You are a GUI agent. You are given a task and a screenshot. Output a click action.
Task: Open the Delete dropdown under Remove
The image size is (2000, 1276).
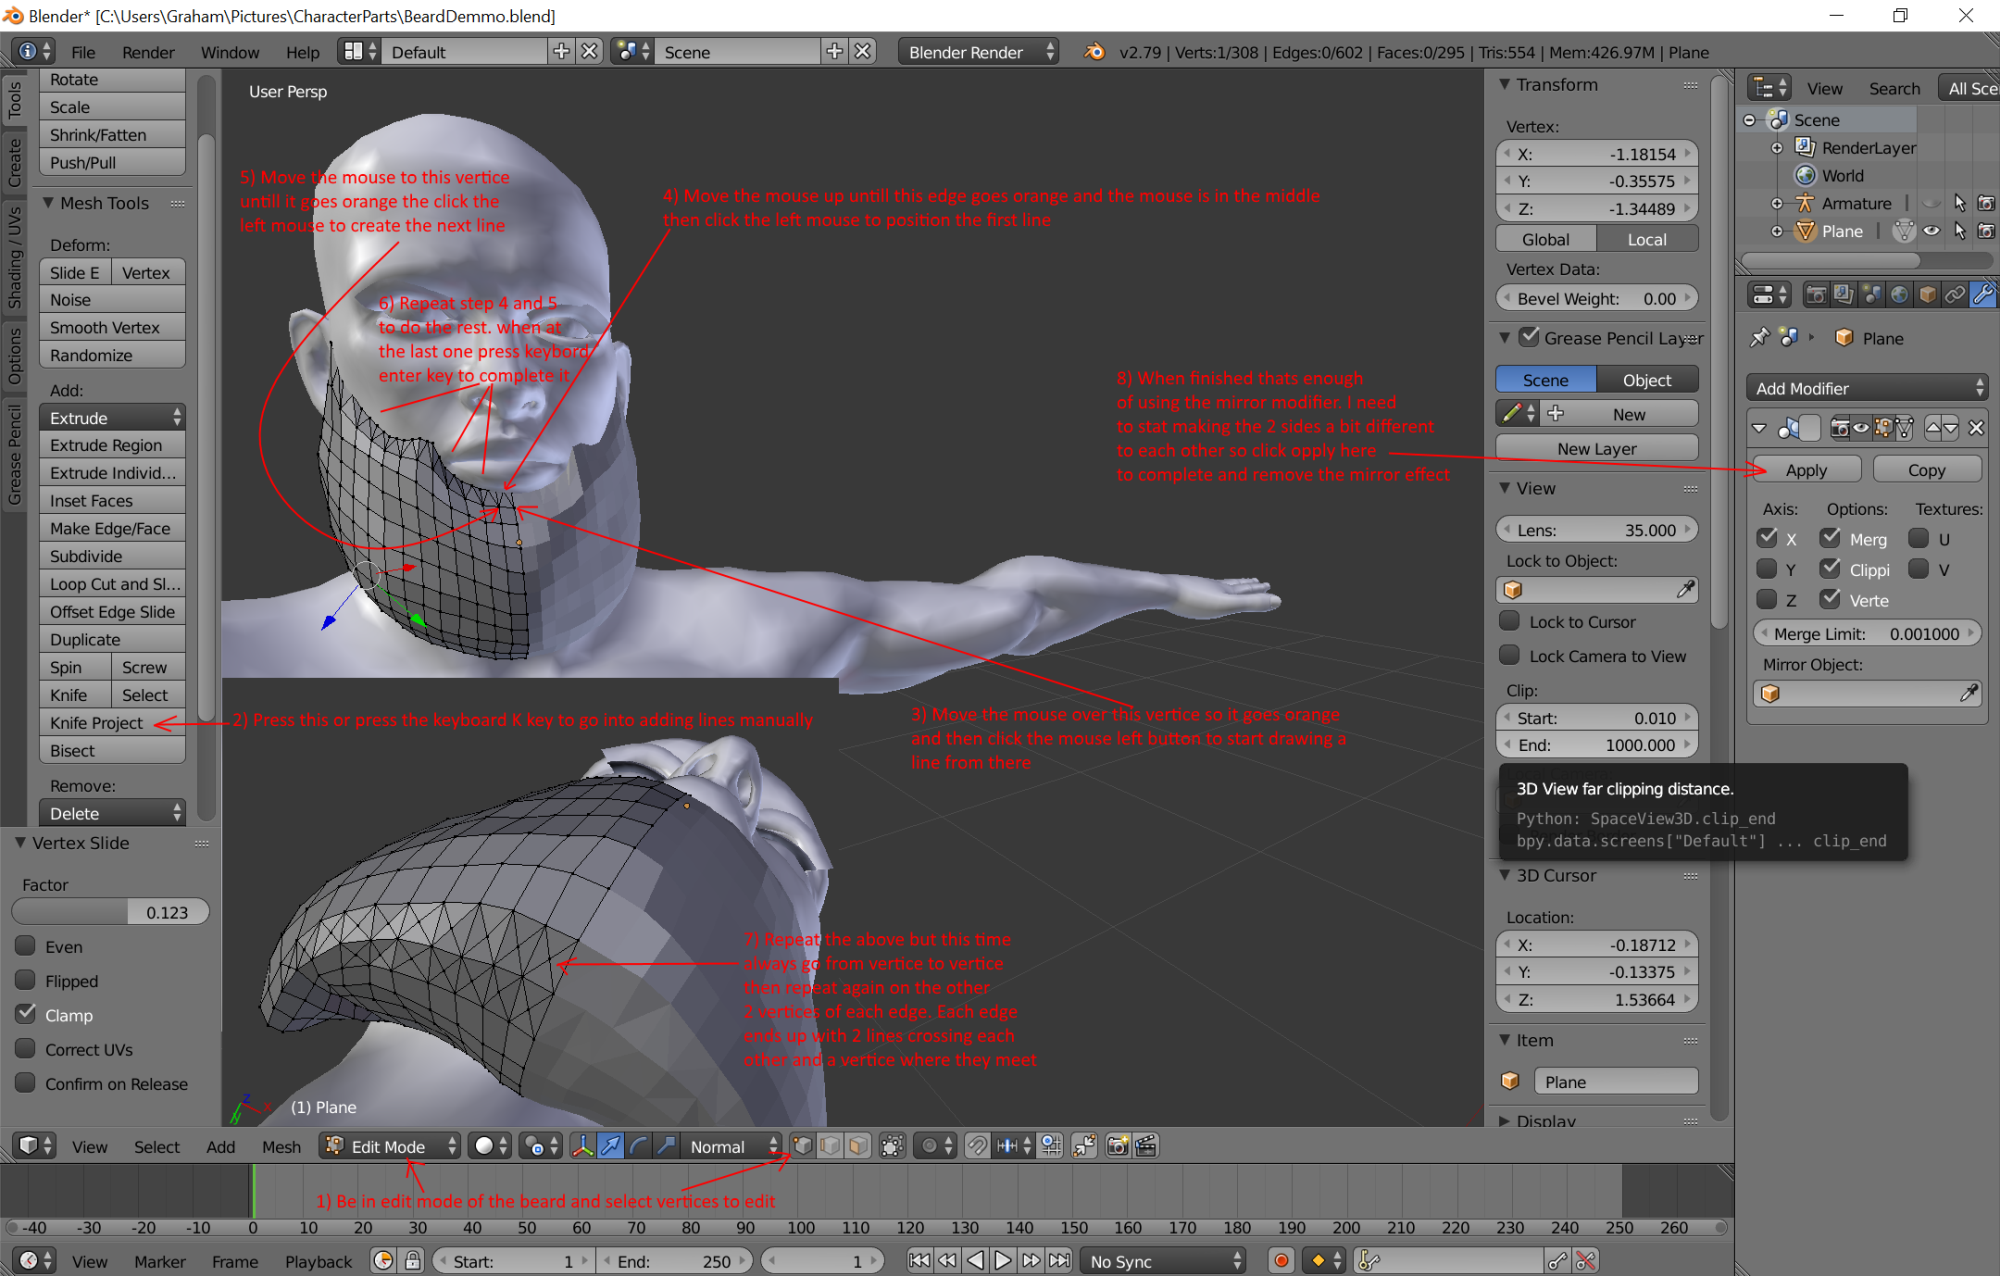click(112, 813)
